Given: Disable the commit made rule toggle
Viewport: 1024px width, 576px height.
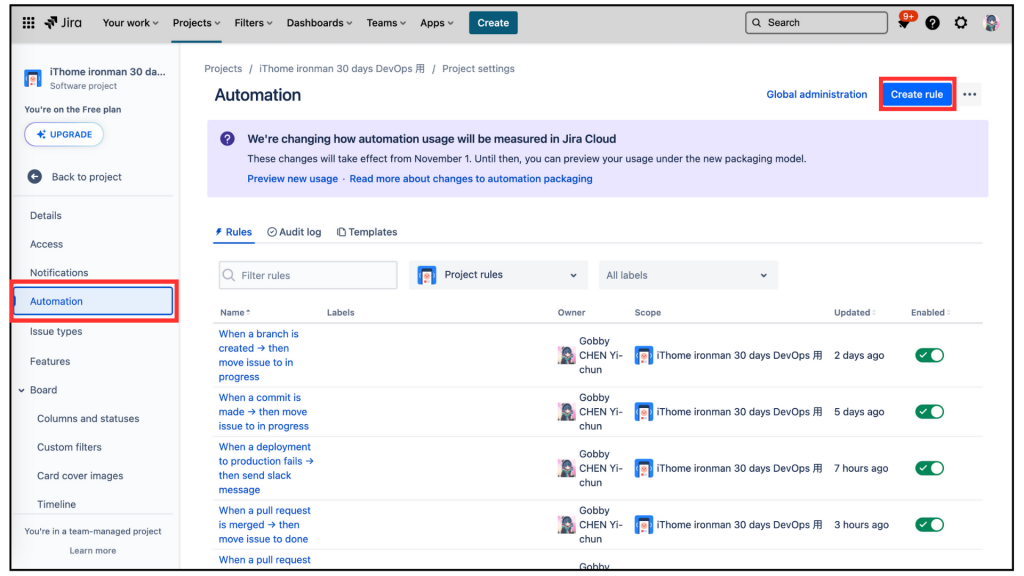Looking at the screenshot, I should [929, 412].
